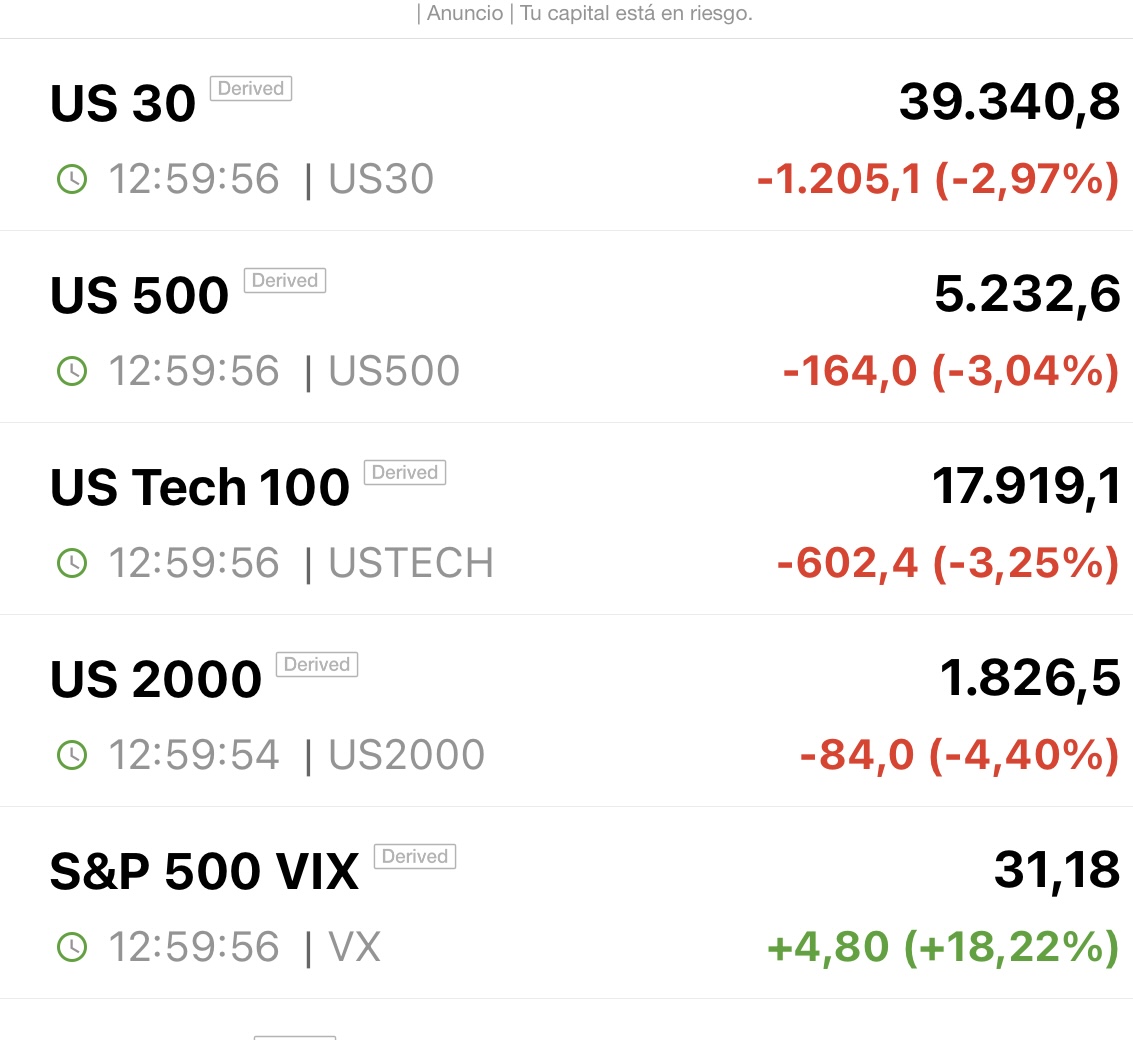1133x1040 pixels.
Task: Click the Derived tag next to US 2000
Action: (316, 664)
